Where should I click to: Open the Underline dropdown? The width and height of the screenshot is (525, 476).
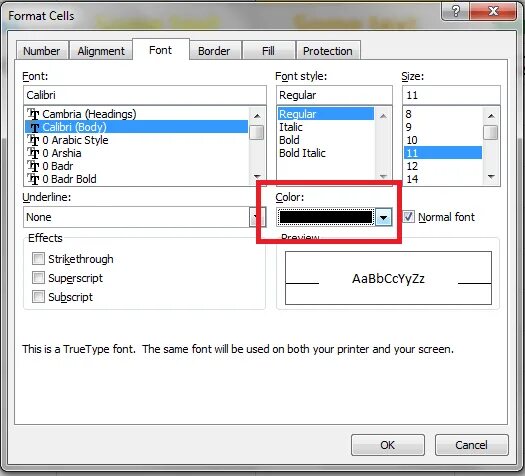[x=257, y=217]
